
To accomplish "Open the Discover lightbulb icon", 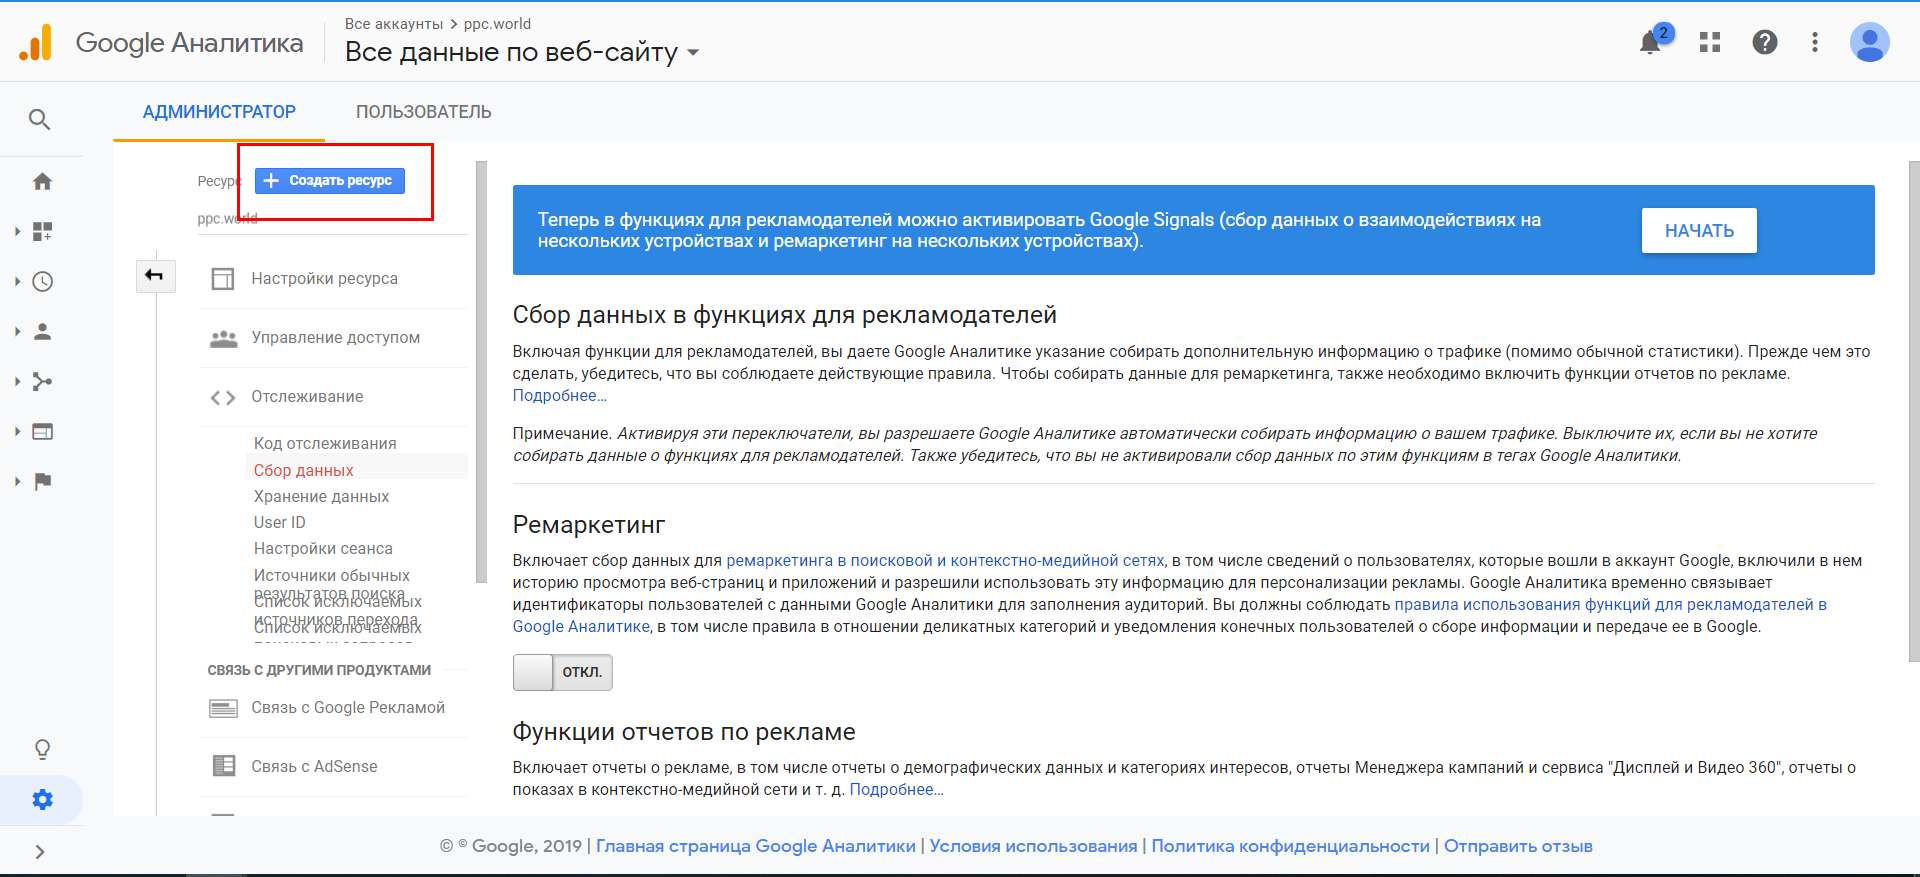I will pyautogui.click(x=42, y=749).
